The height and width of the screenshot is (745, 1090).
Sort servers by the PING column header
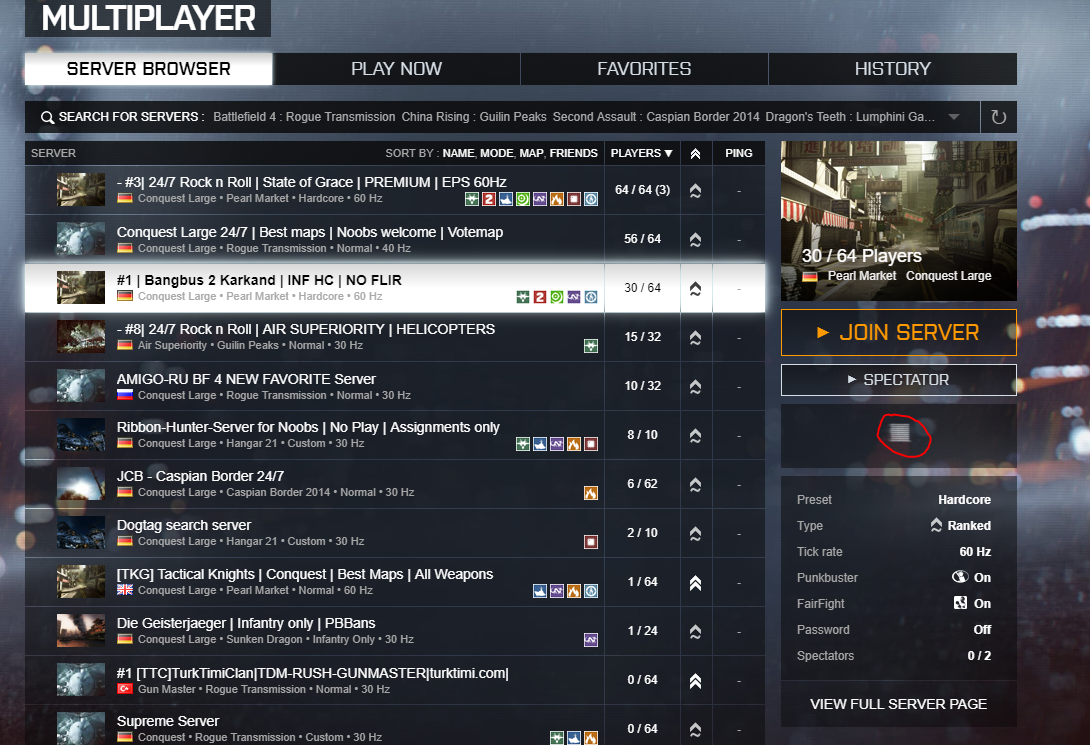pos(739,153)
